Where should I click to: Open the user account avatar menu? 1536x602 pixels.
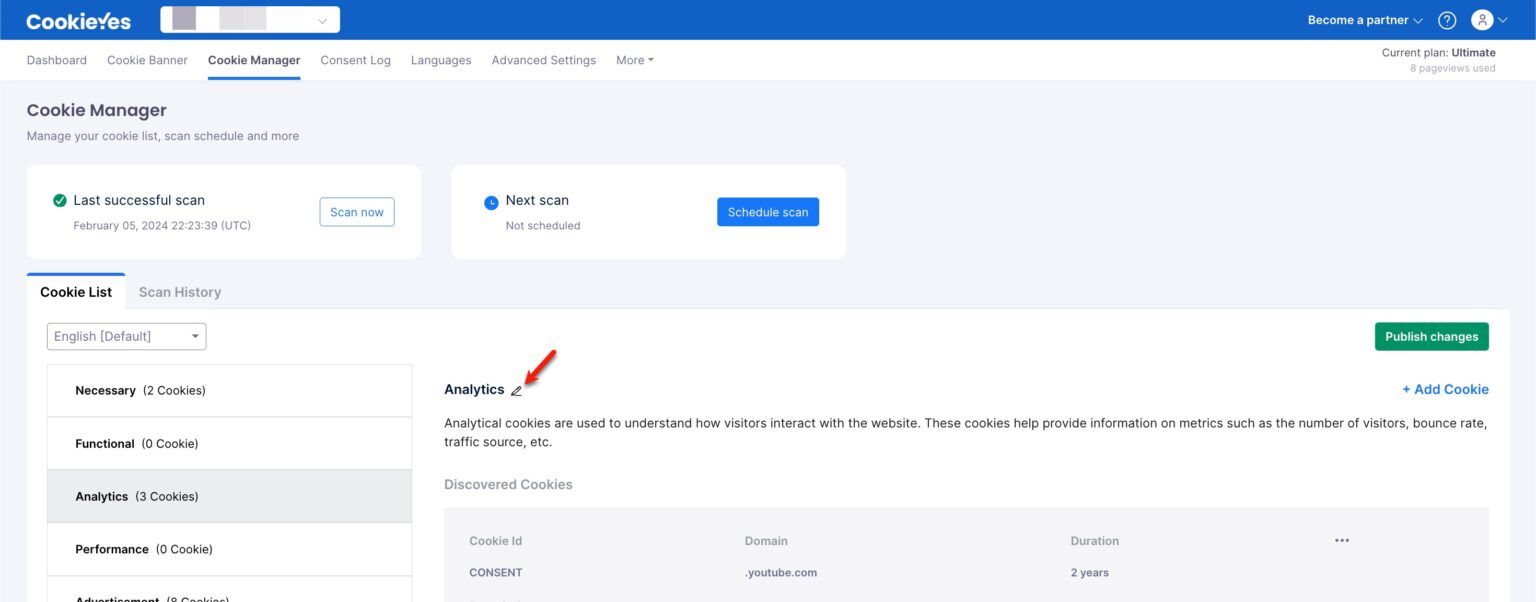[x=1488, y=20]
